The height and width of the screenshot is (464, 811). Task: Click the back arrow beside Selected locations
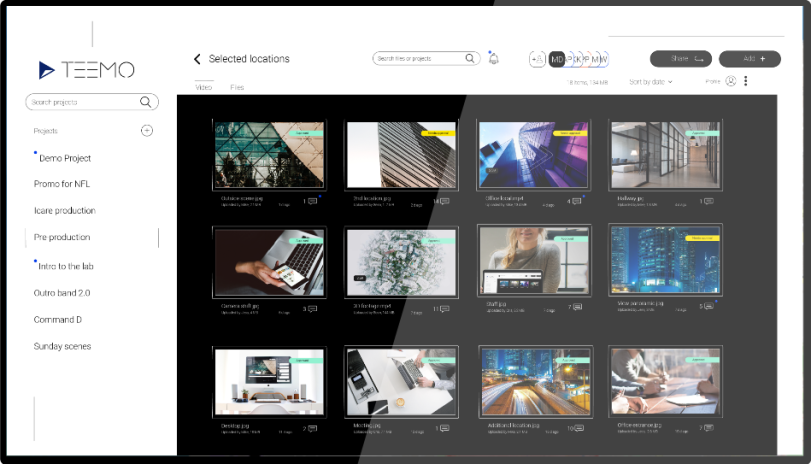pyautogui.click(x=197, y=59)
